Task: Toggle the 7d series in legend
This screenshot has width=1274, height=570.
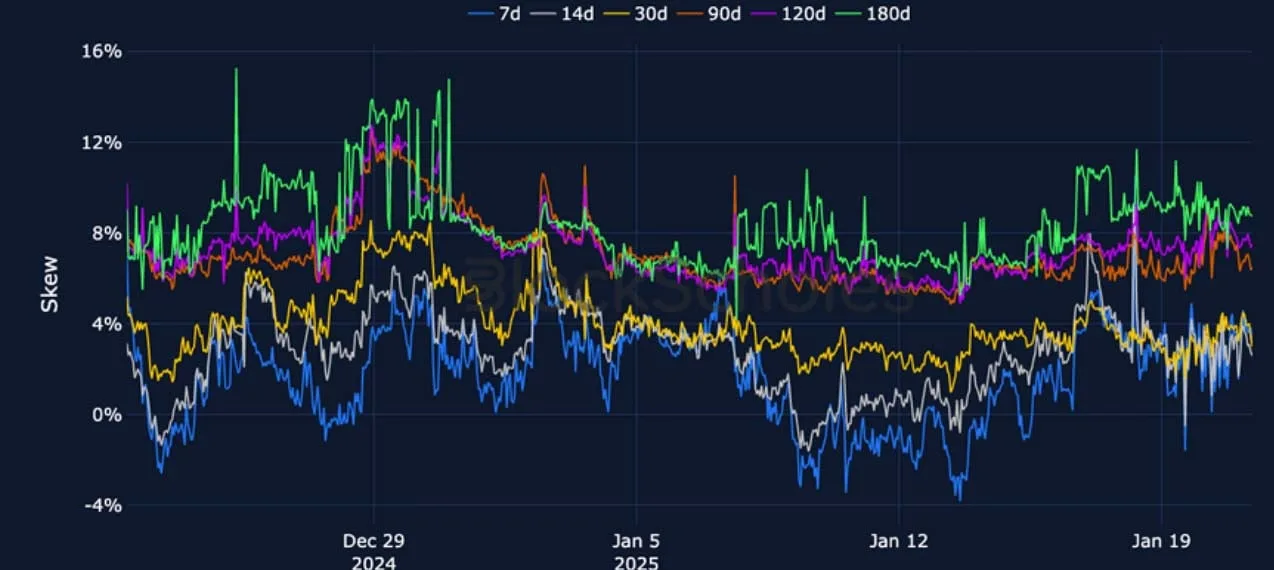Action: point(494,13)
